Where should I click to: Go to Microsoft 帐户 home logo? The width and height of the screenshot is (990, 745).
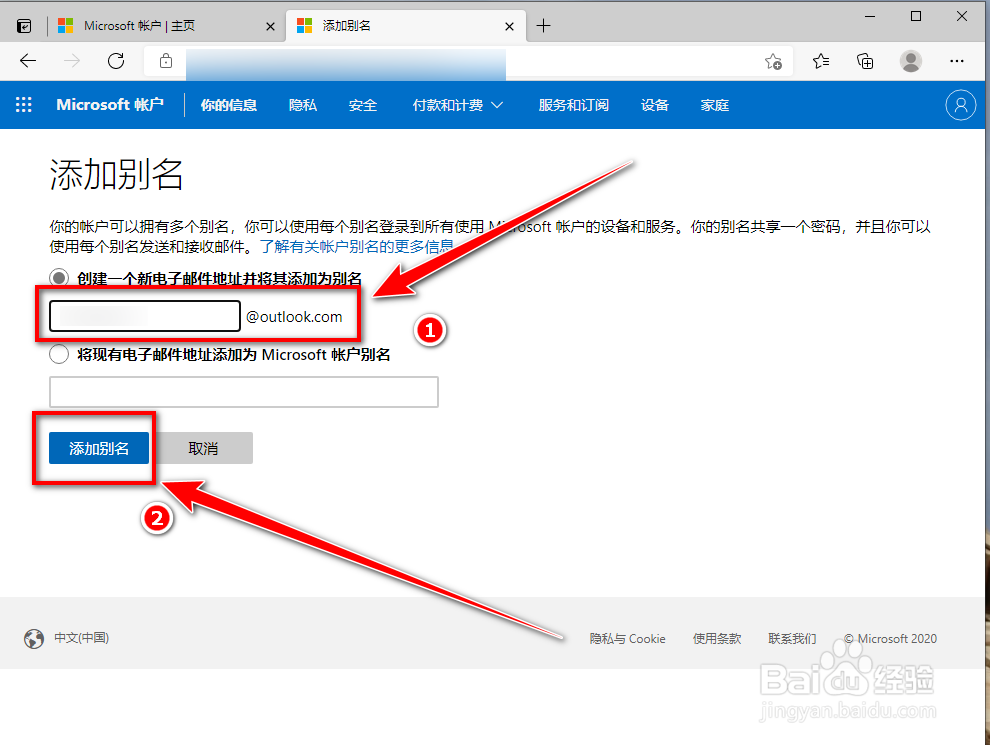pos(110,105)
